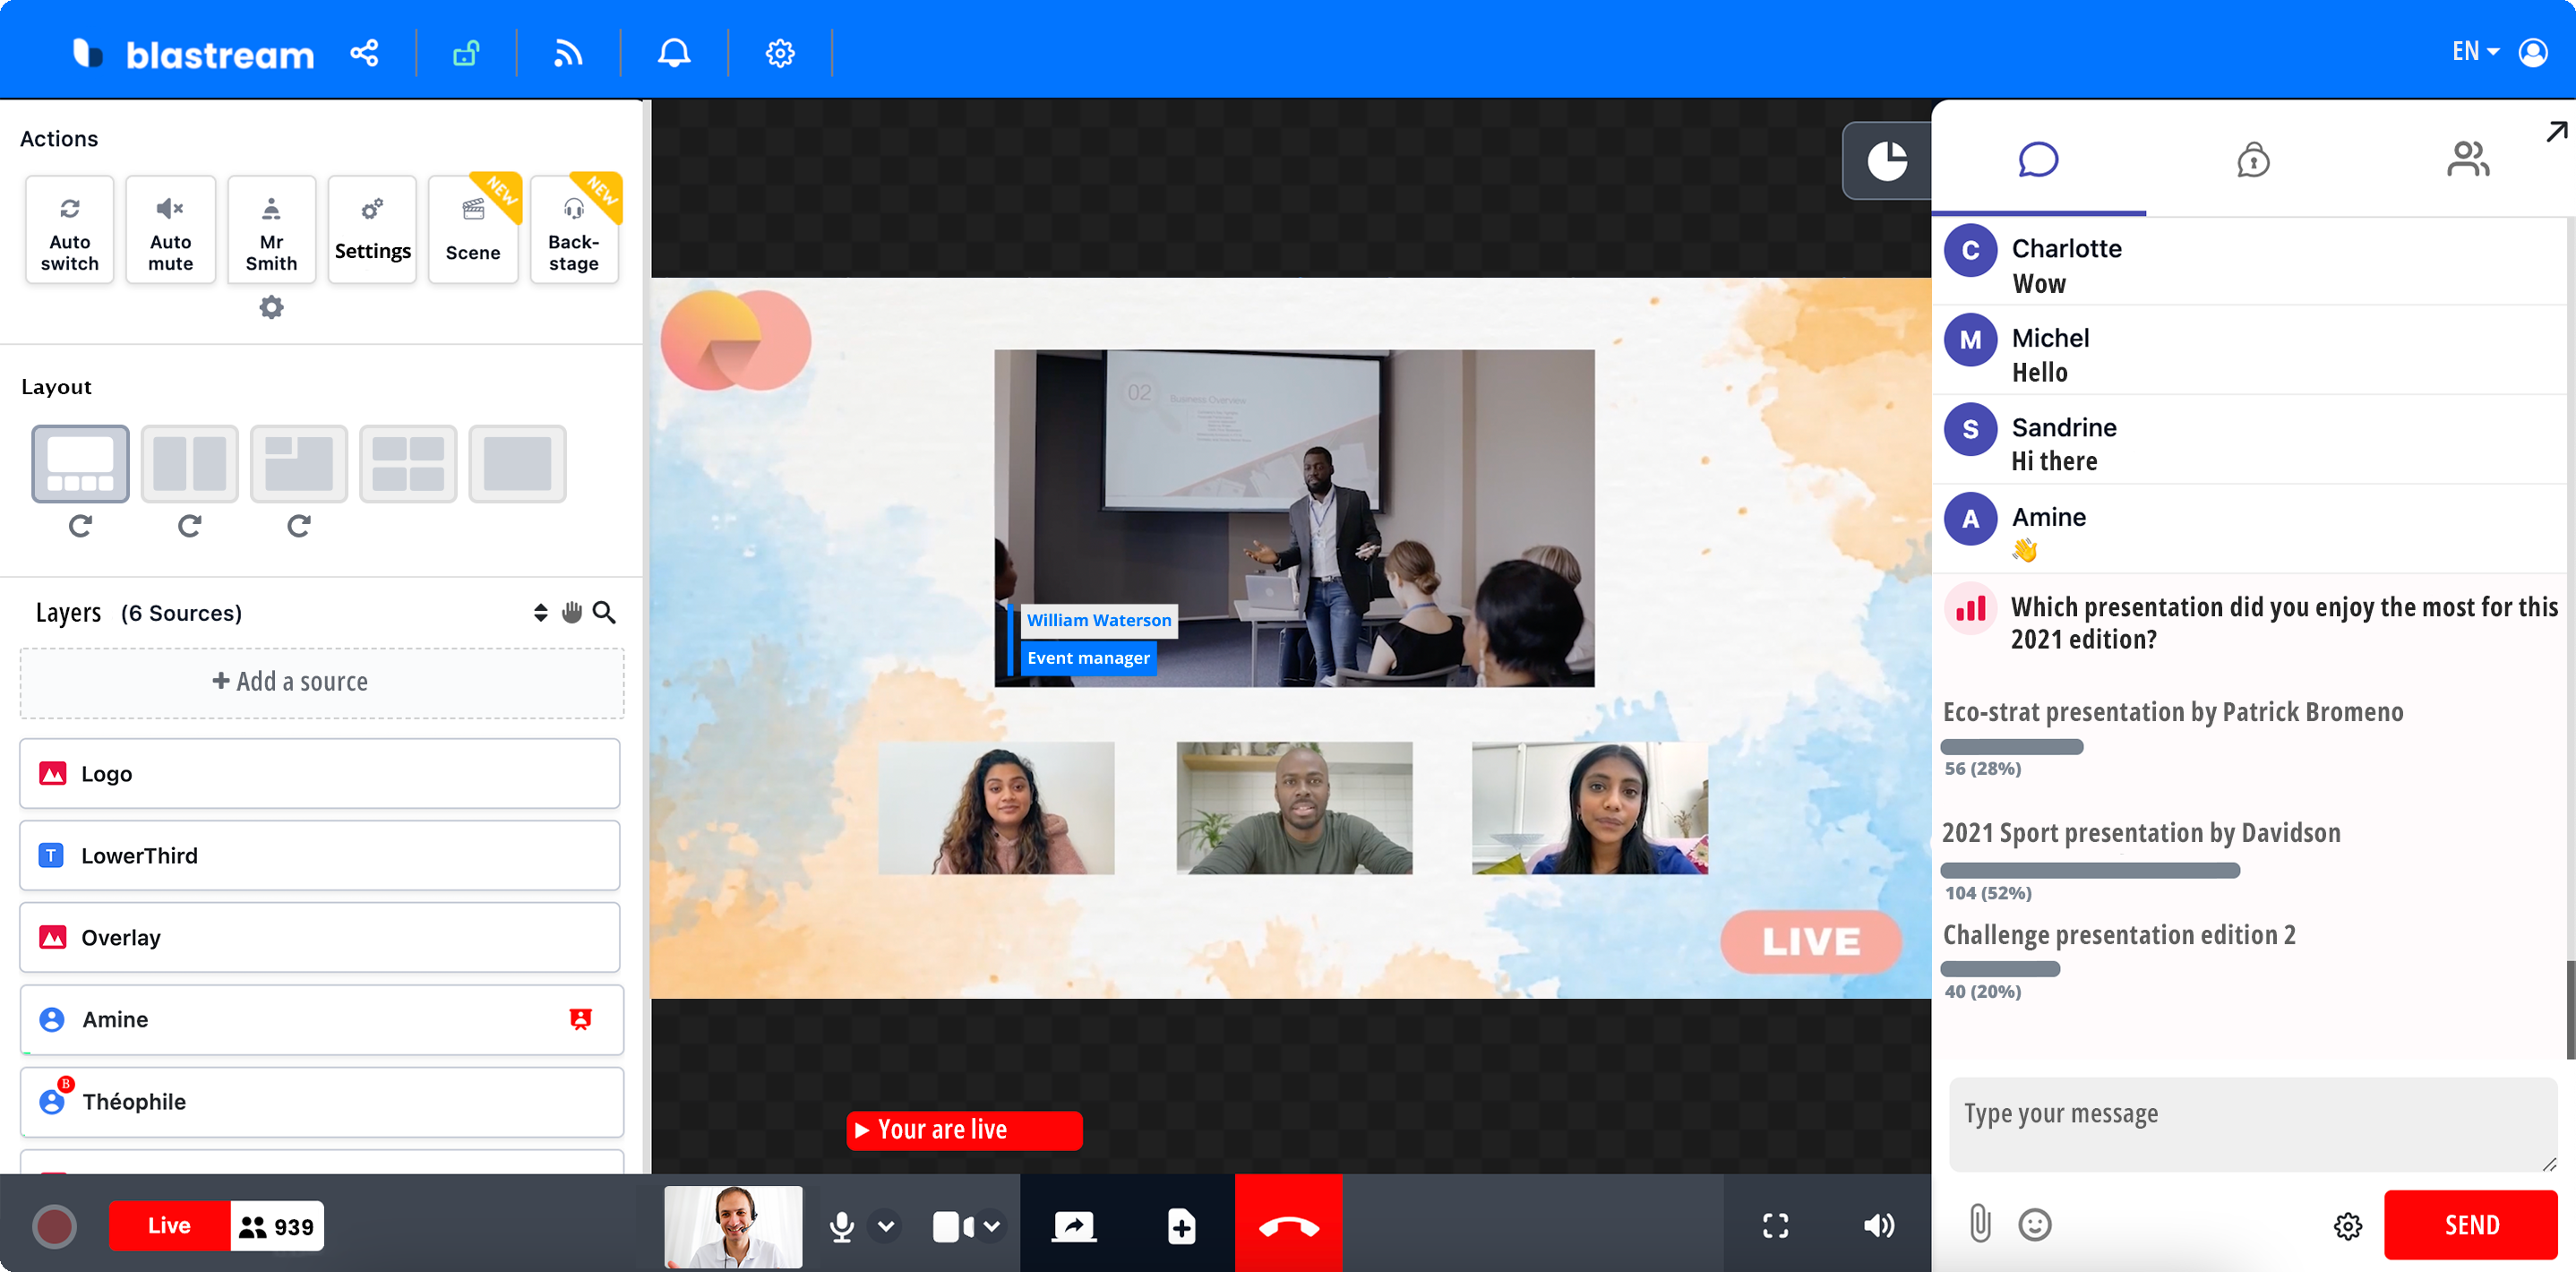The width and height of the screenshot is (2576, 1272).
Task: Enter fullscreen with the expand icon
Action: coord(1776,1225)
